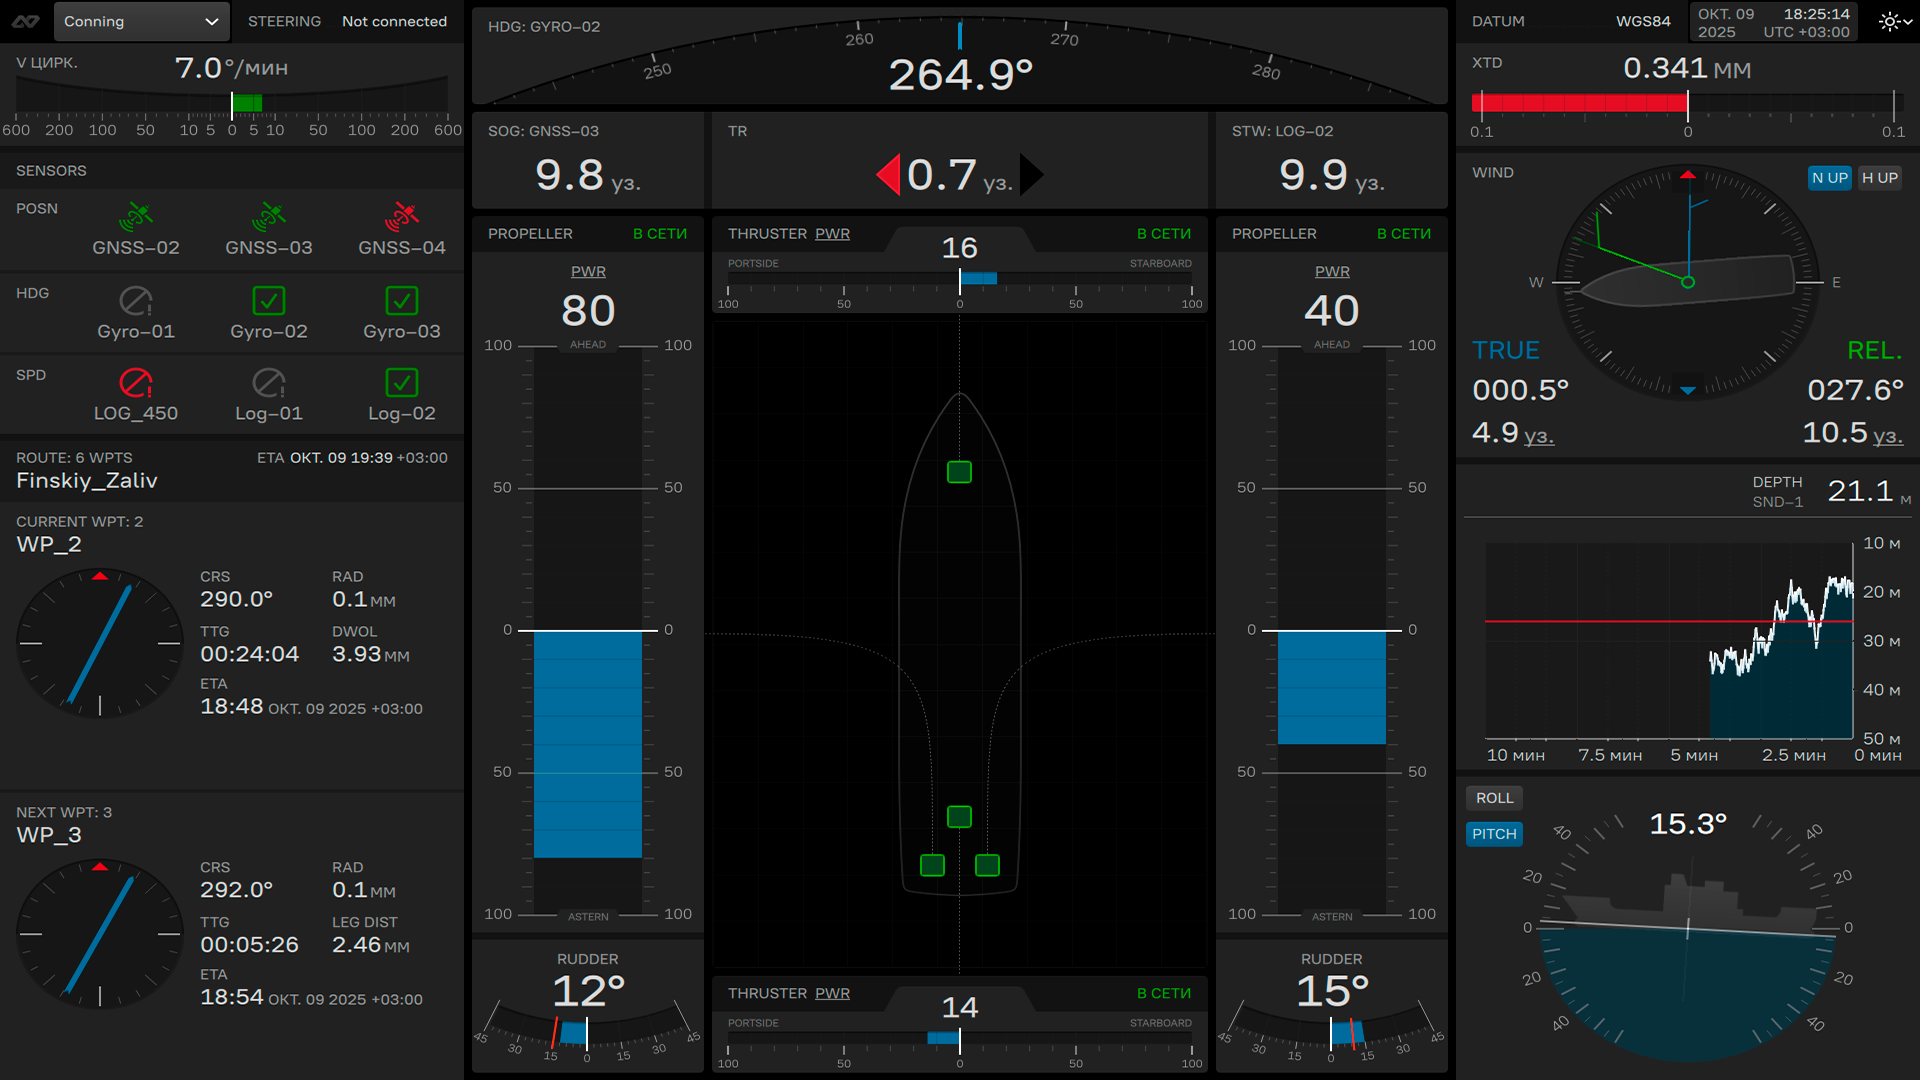Click the right rudder angle gauge
The image size is (1920, 1080).
[1332, 1033]
